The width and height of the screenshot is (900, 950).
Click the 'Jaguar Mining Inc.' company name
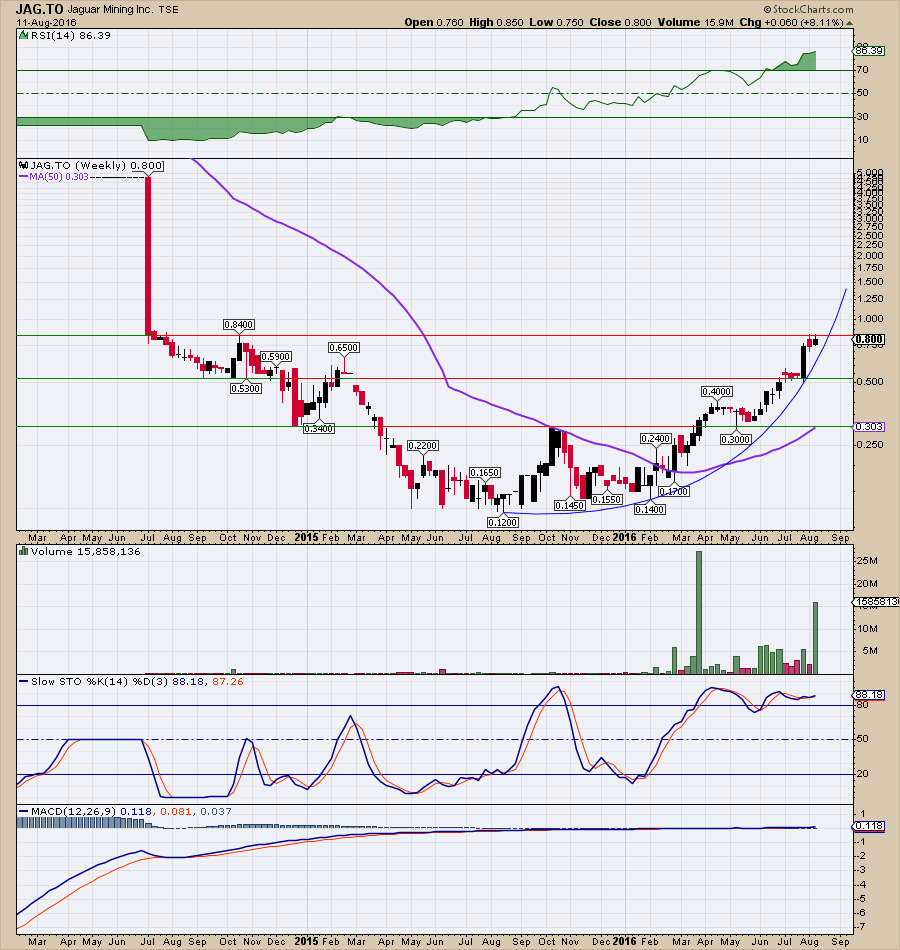coord(110,10)
